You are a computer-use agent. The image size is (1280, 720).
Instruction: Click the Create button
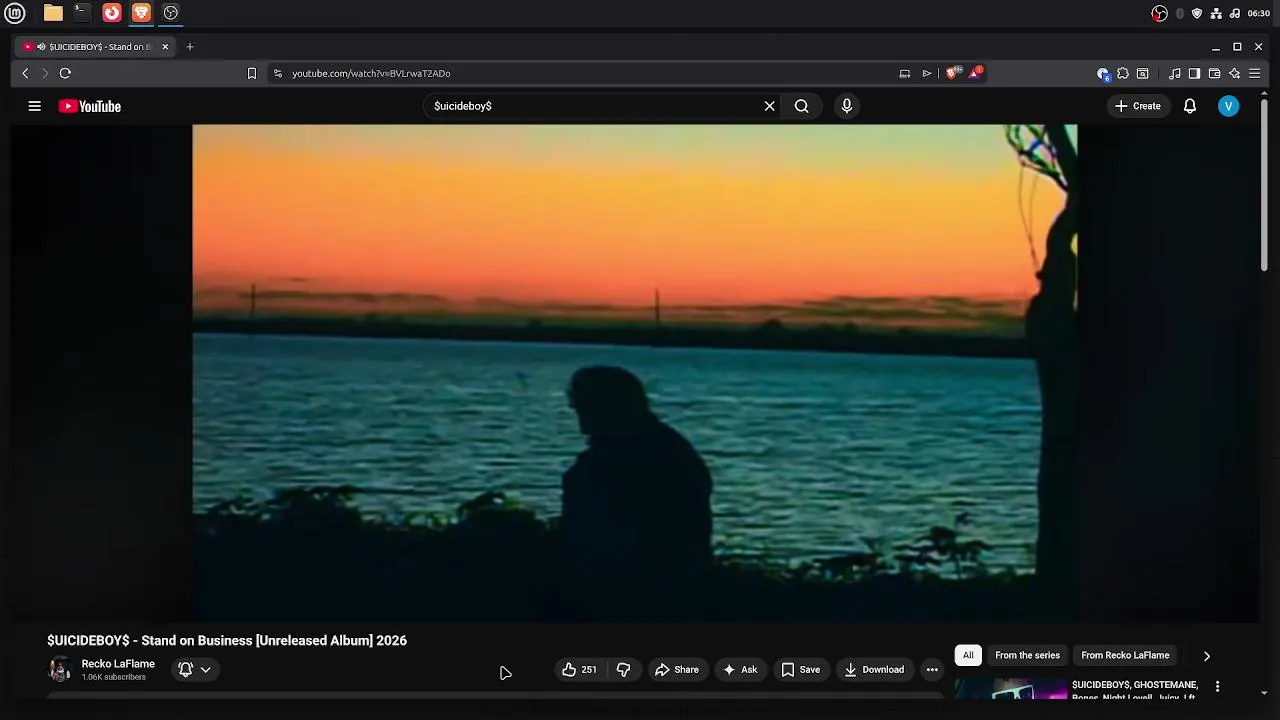click(x=1138, y=106)
